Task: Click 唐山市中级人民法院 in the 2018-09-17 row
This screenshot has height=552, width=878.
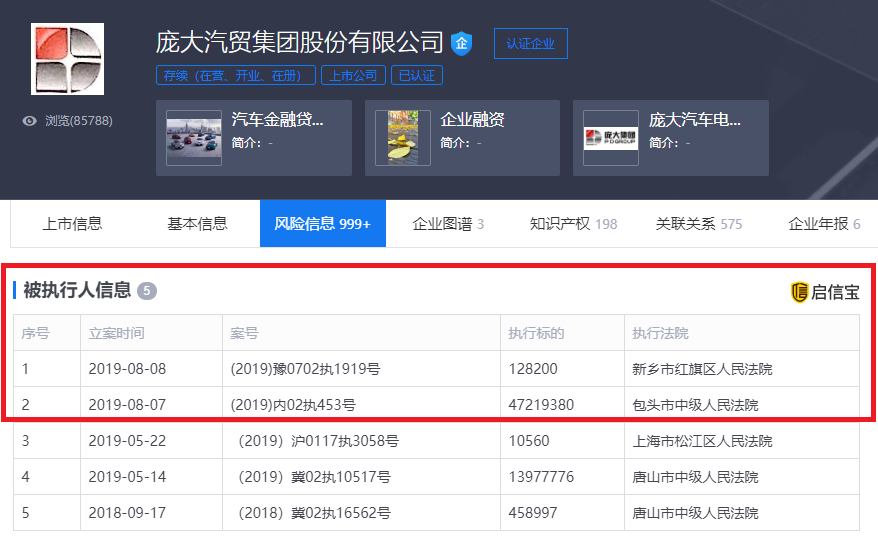Action: [695, 513]
